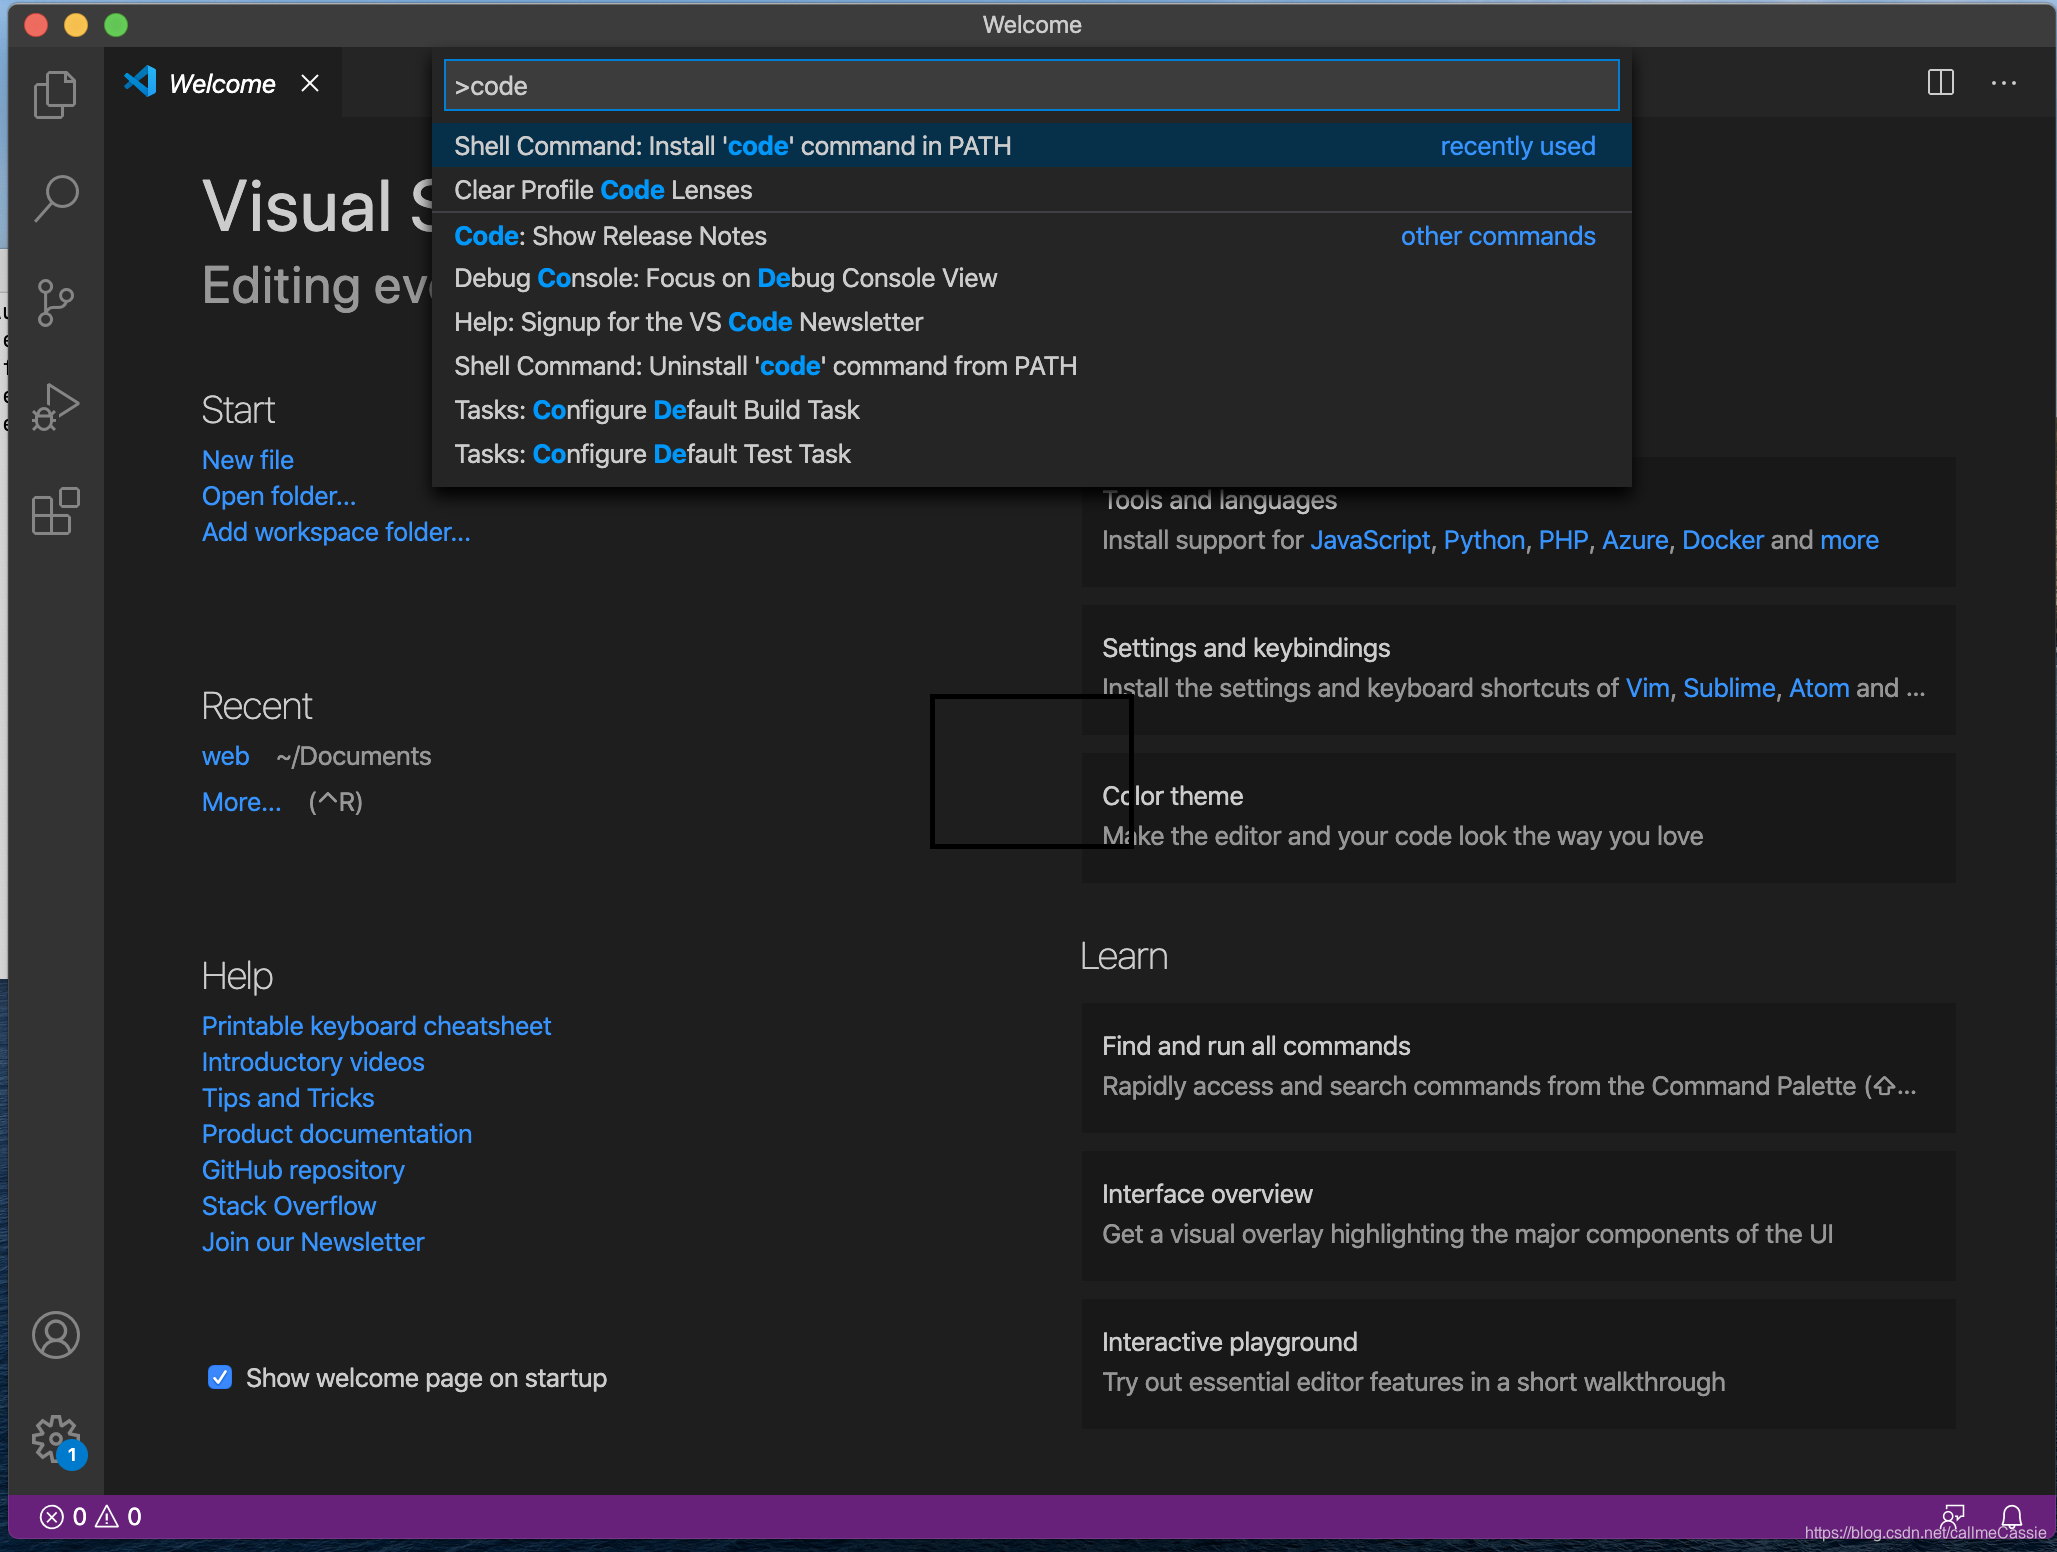2057x1552 pixels.
Task: Click the Split Editor Right icon
Action: pyautogui.click(x=1940, y=83)
